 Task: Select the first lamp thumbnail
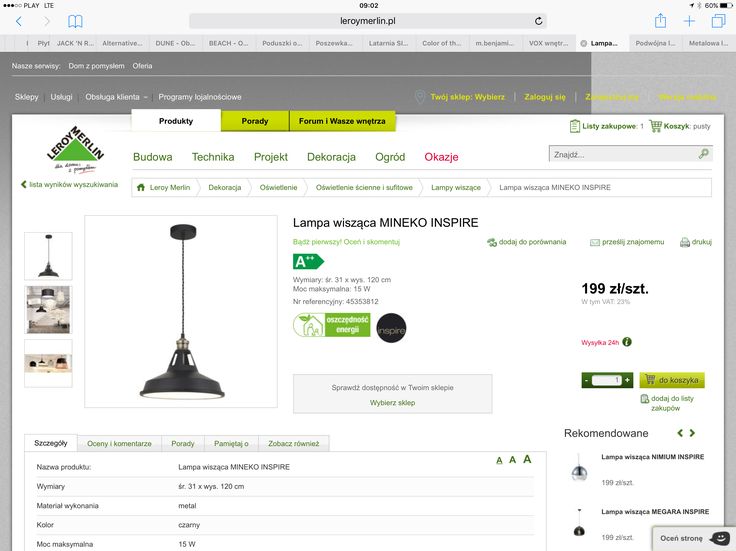(x=48, y=256)
